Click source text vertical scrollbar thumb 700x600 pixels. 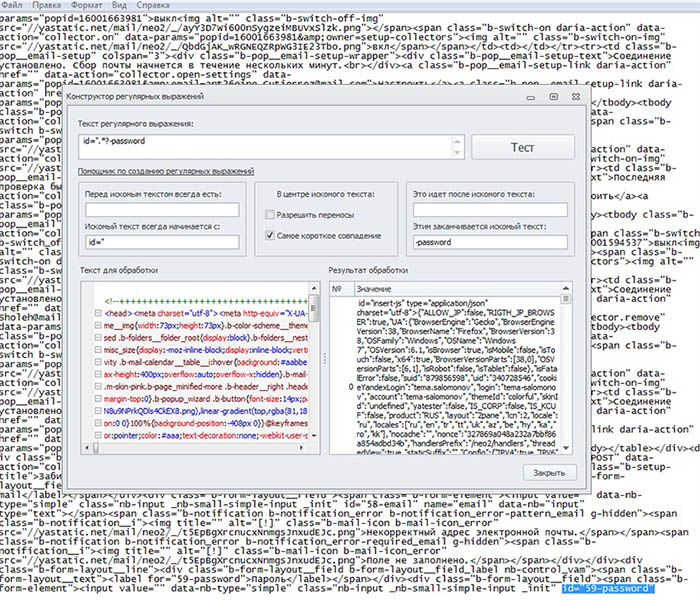314,308
